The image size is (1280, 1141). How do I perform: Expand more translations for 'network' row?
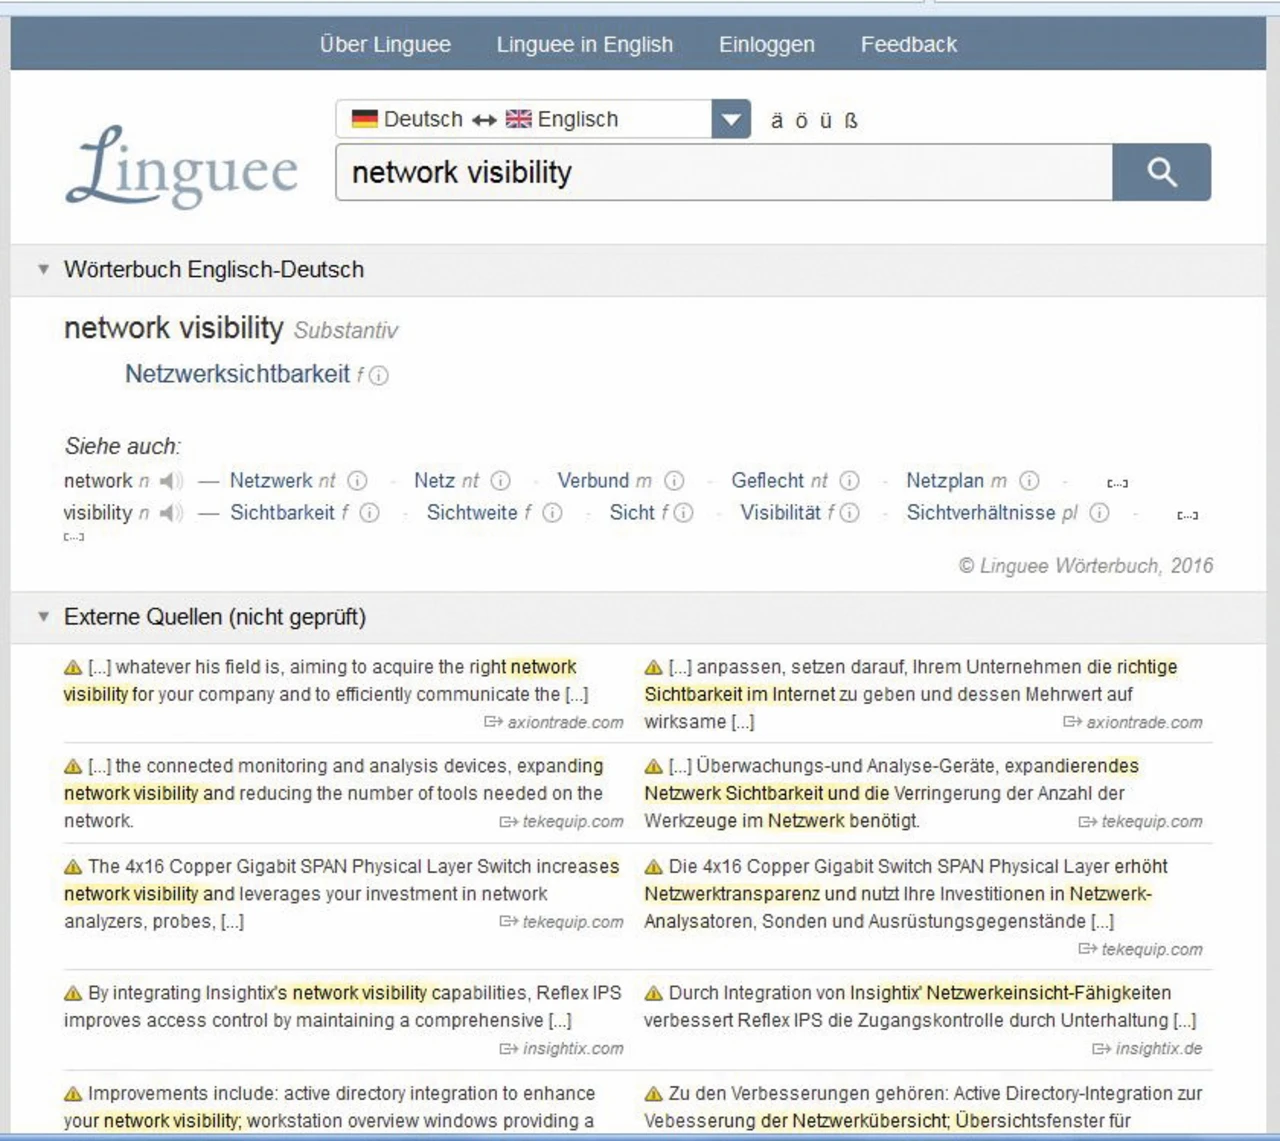pos(1117,483)
